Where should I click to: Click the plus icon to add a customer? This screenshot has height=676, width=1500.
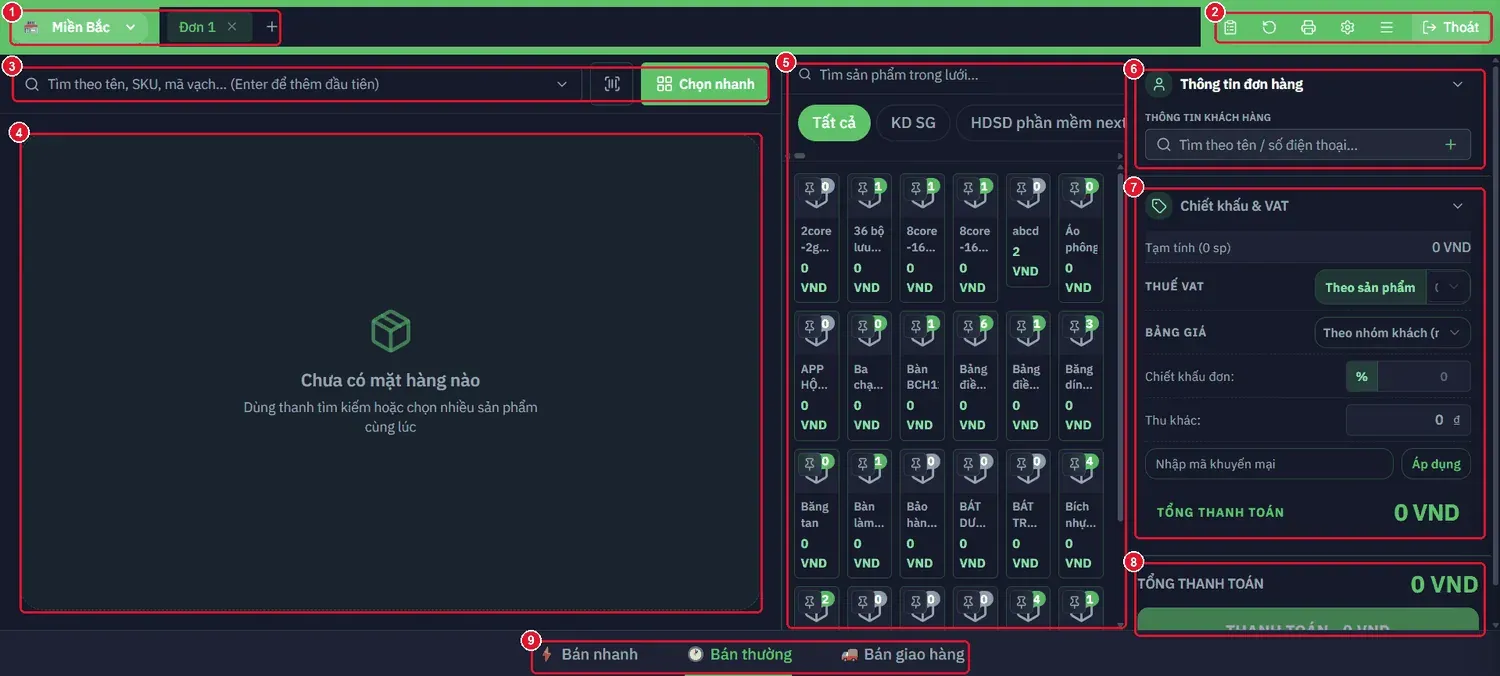(1450, 145)
